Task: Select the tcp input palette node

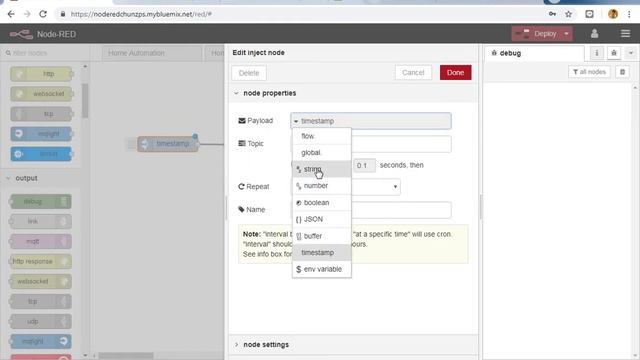Action: [41, 114]
